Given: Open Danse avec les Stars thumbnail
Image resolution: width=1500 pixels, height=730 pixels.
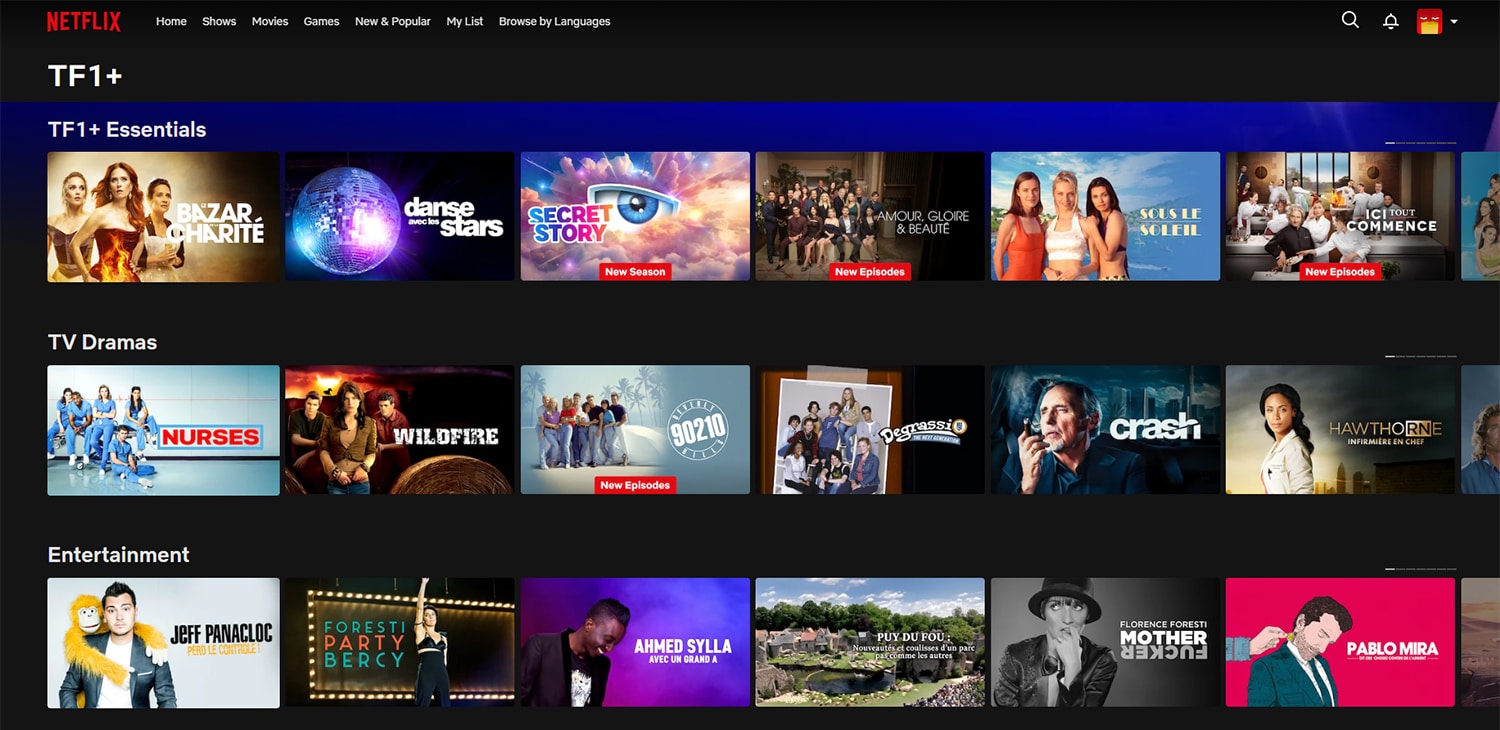Looking at the screenshot, I should (x=400, y=217).
